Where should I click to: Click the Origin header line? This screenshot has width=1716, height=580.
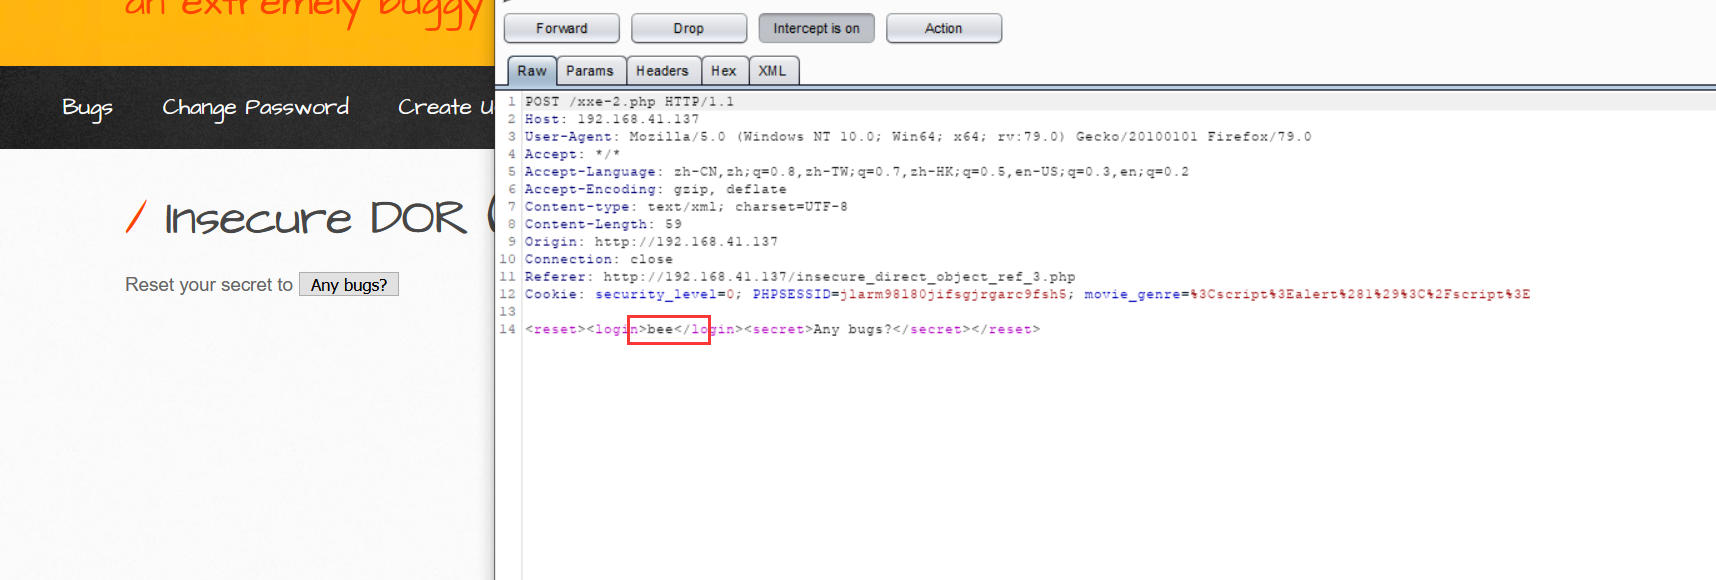pos(651,242)
